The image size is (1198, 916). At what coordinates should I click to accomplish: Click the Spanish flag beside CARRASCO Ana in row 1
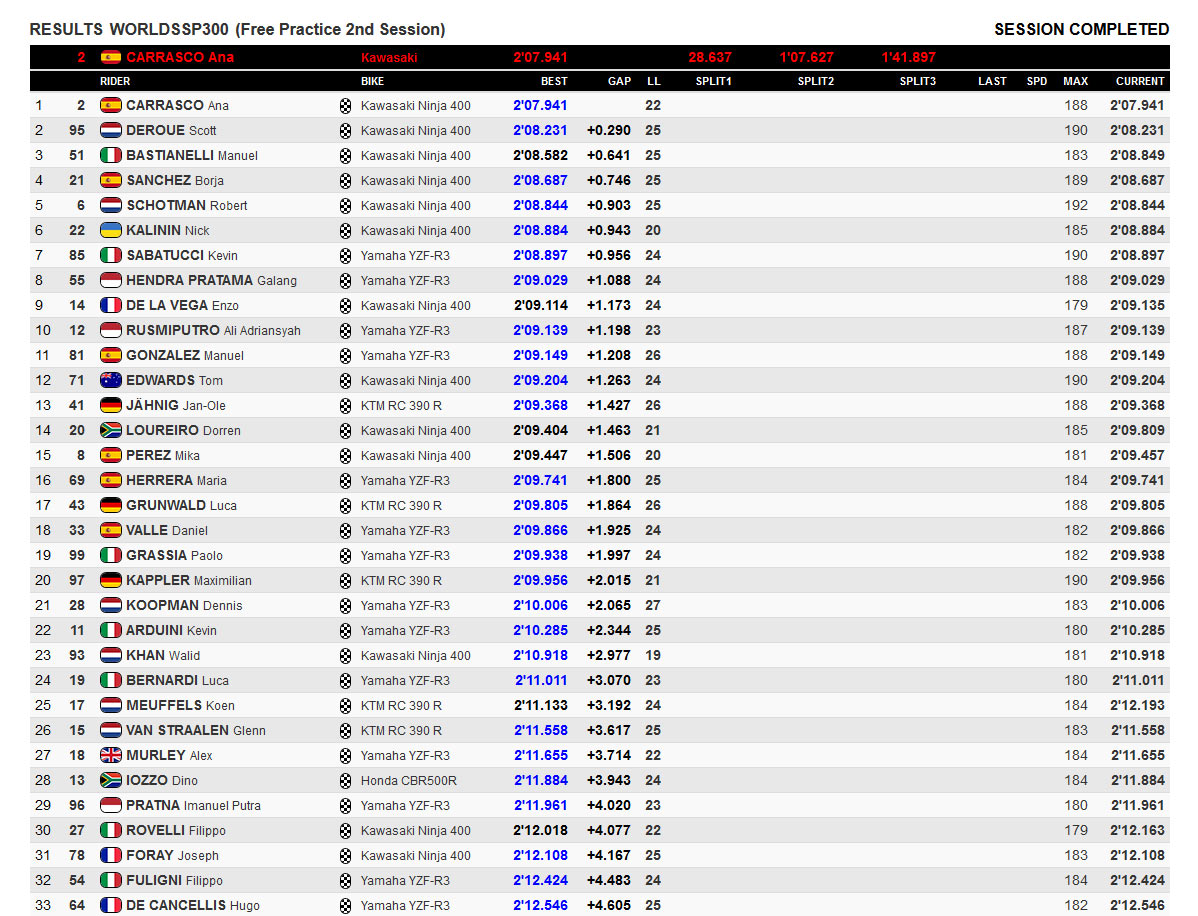coord(111,105)
